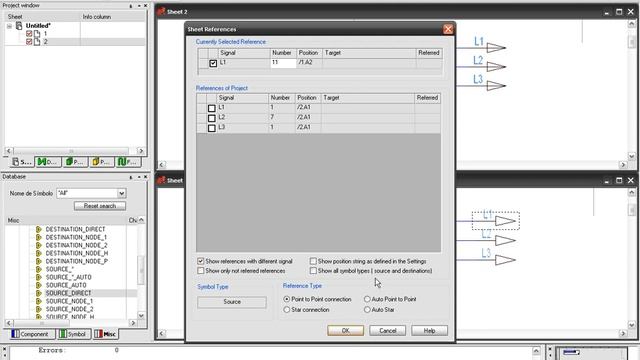Image resolution: width=640 pixels, height=360 pixels.
Task: Select Star connection radio
Action: 287,310
